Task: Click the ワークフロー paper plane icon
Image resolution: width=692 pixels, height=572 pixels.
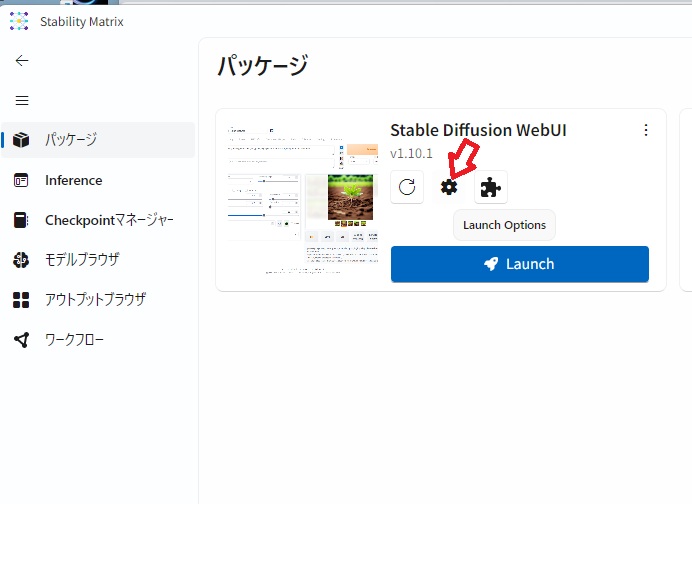Action: pyautogui.click(x=22, y=340)
